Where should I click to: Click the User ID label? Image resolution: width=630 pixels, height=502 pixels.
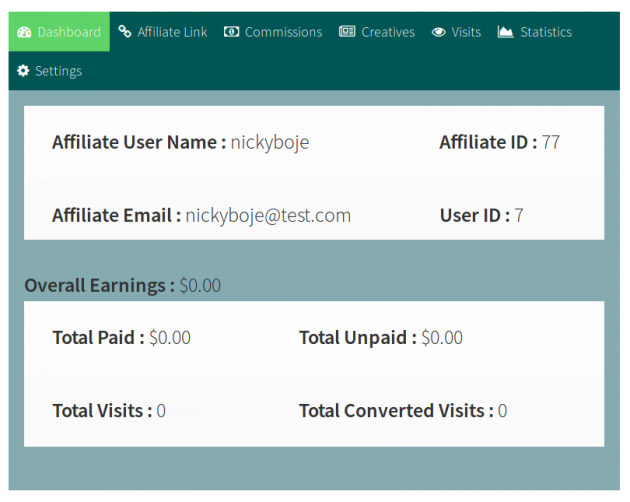[x=475, y=215]
